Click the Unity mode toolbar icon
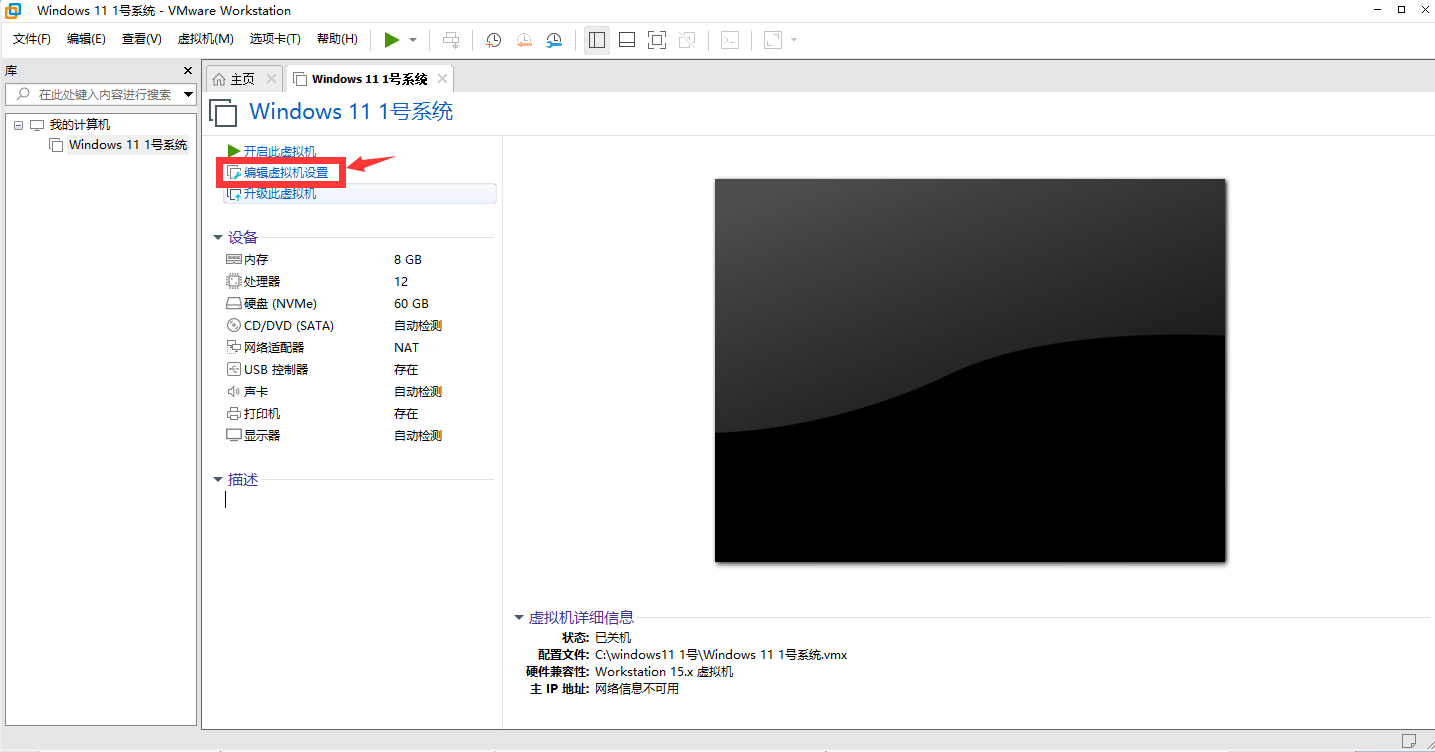The image size is (1435, 752). (x=687, y=40)
